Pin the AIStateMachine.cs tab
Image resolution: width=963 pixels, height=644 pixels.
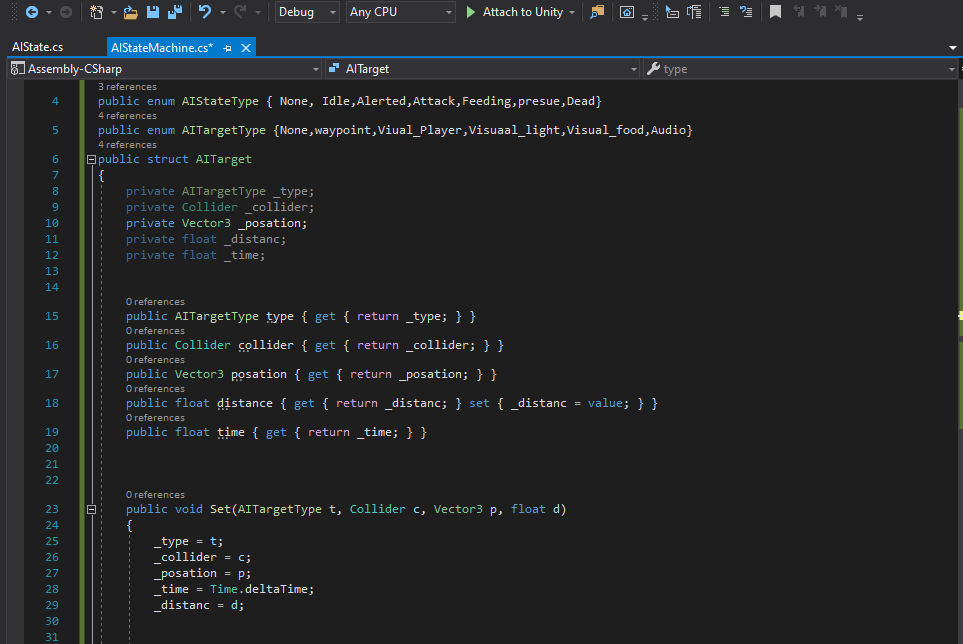pos(227,48)
